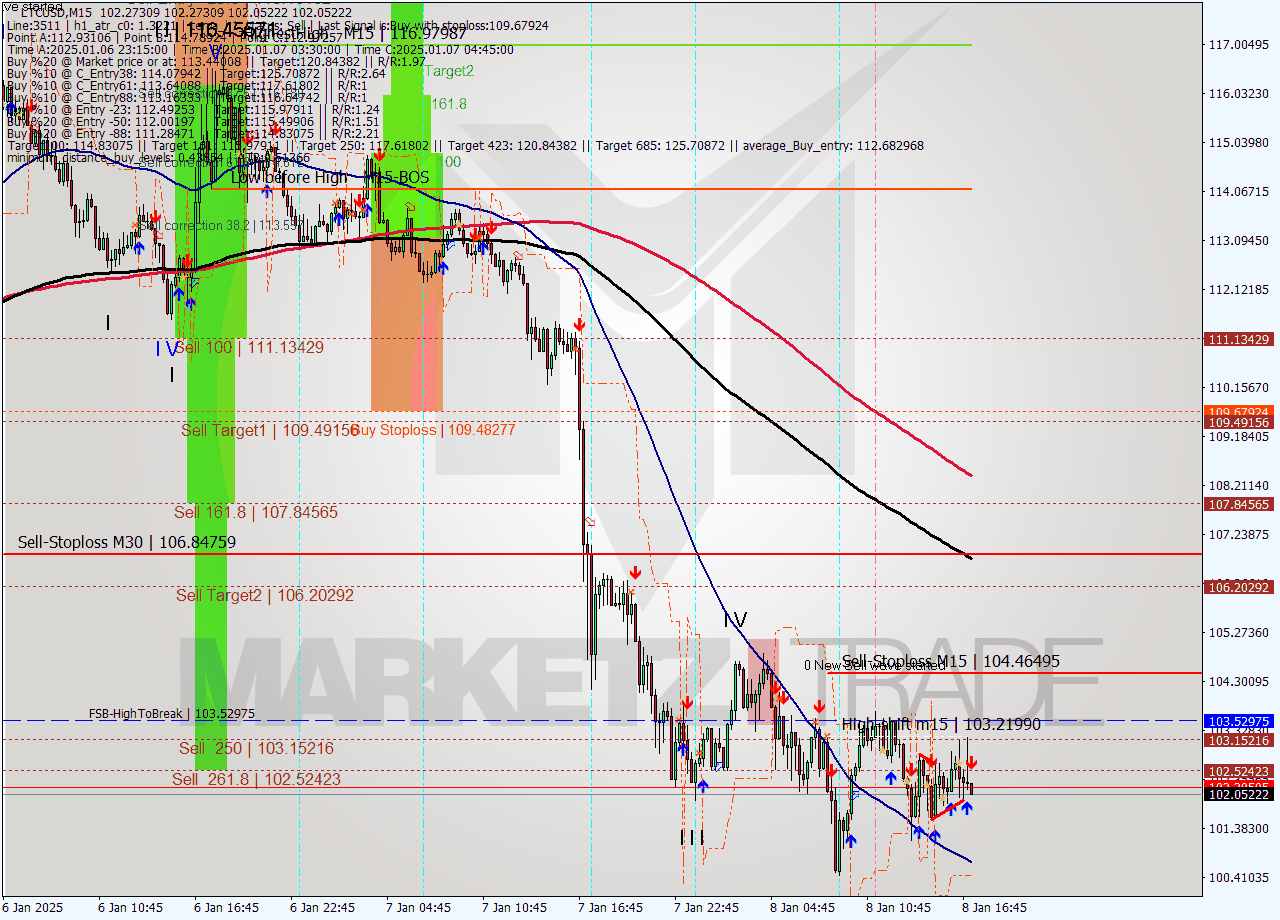
Task: Click the '7 Jan 04:45' time label
Action: (x=418, y=908)
